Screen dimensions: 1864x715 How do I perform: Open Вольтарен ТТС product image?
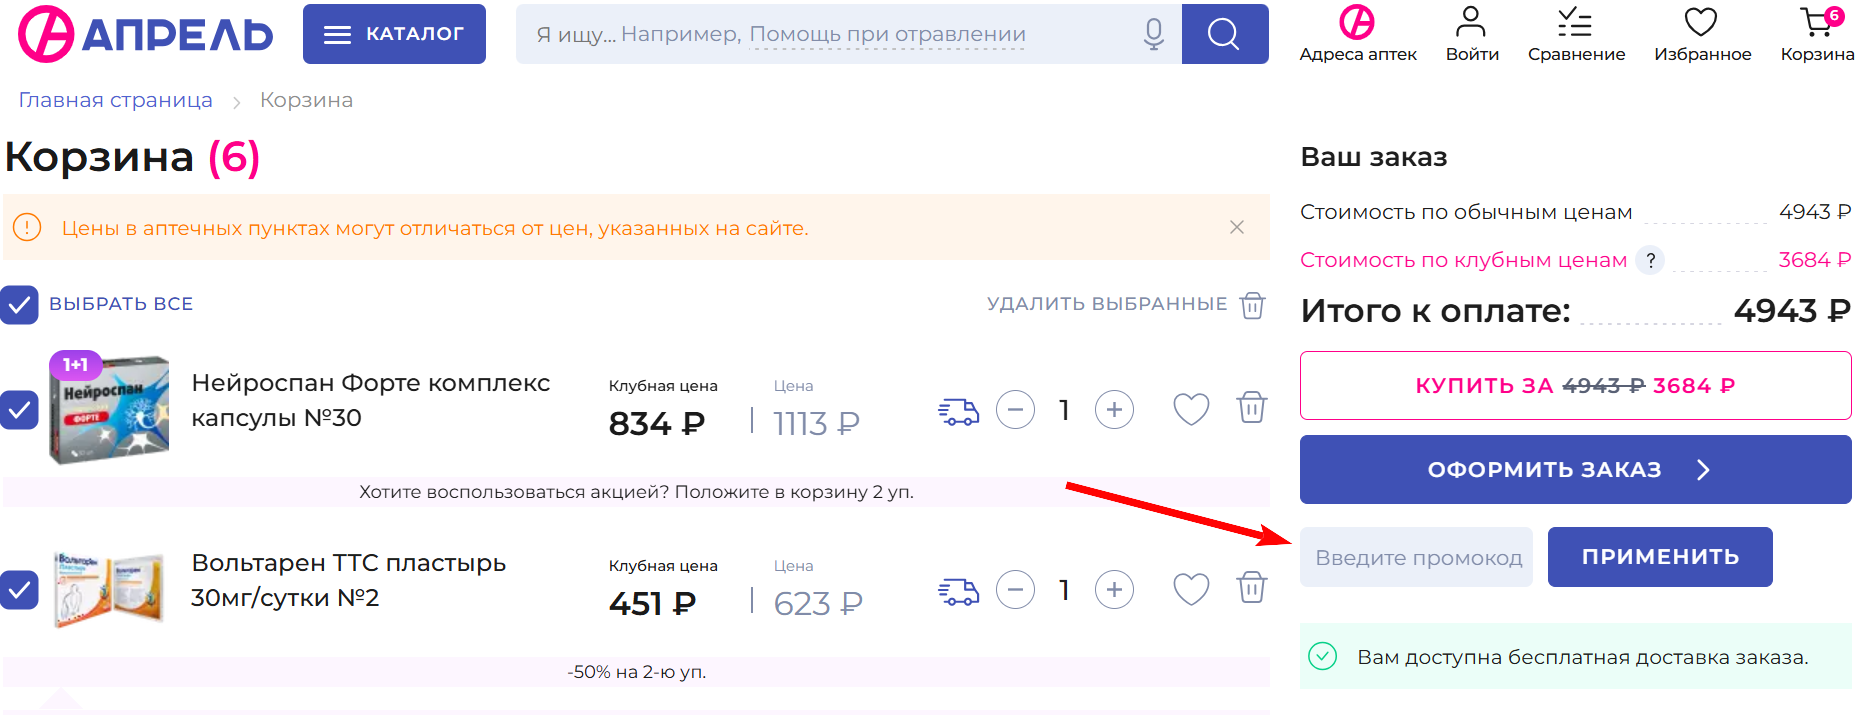coord(109,588)
